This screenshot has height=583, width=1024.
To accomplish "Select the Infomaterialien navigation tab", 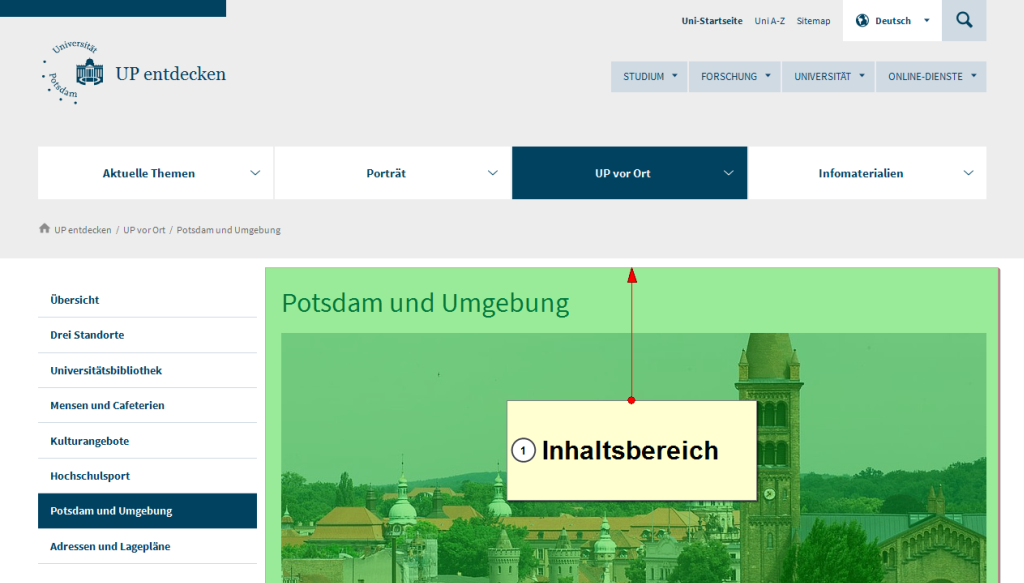I will coord(860,173).
